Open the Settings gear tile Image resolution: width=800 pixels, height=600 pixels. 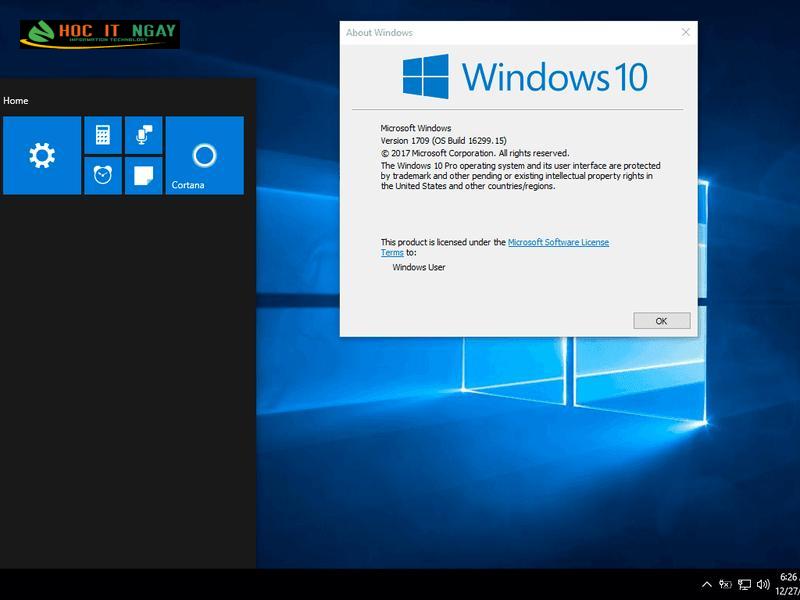(x=42, y=155)
